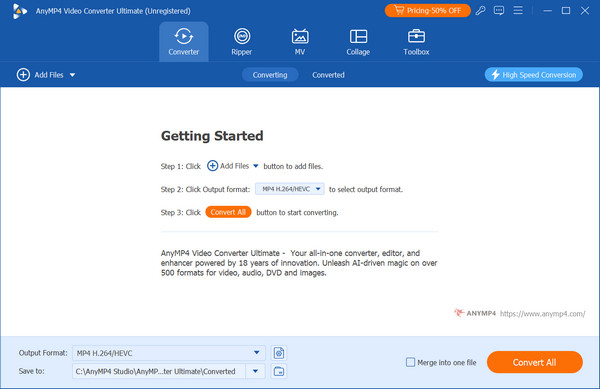Open output folder icon beside Save to

[x=279, y=371]
